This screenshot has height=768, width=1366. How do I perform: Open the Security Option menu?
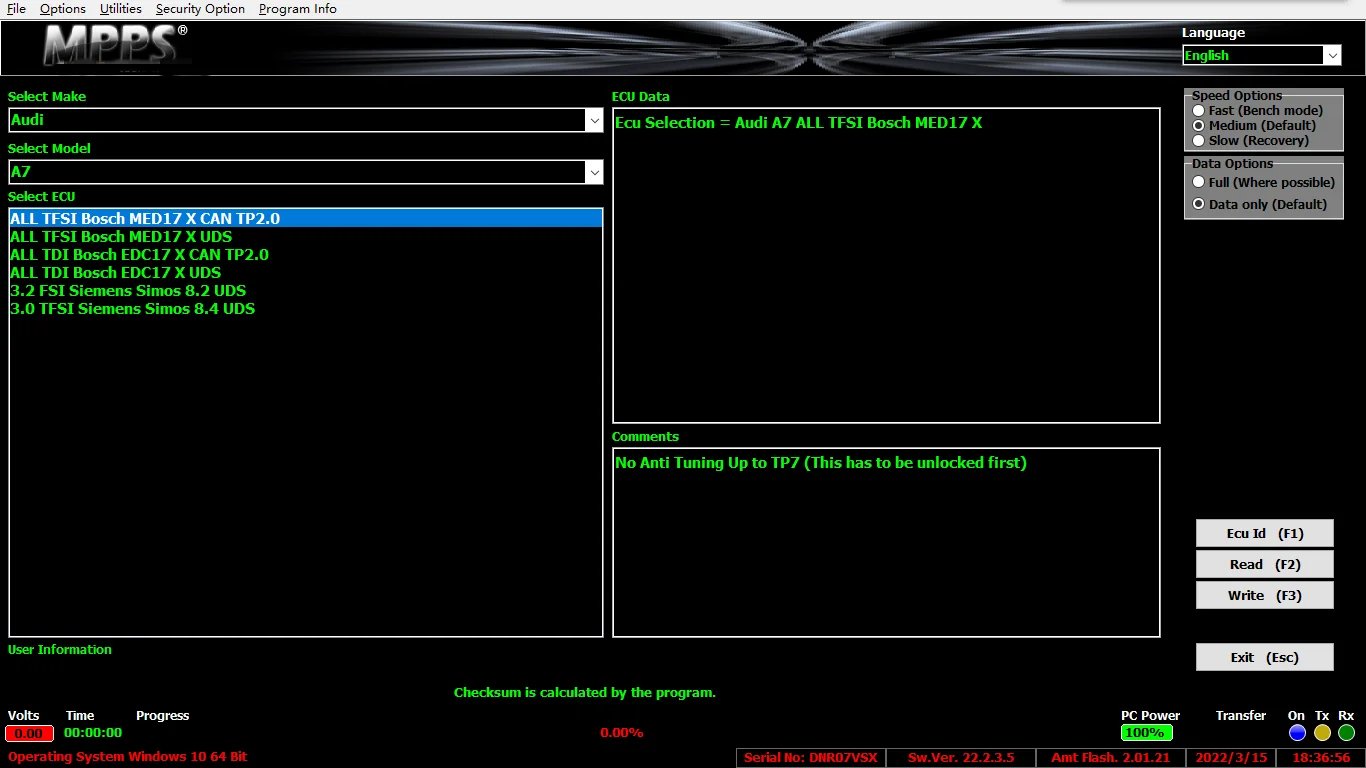point(200,8)
